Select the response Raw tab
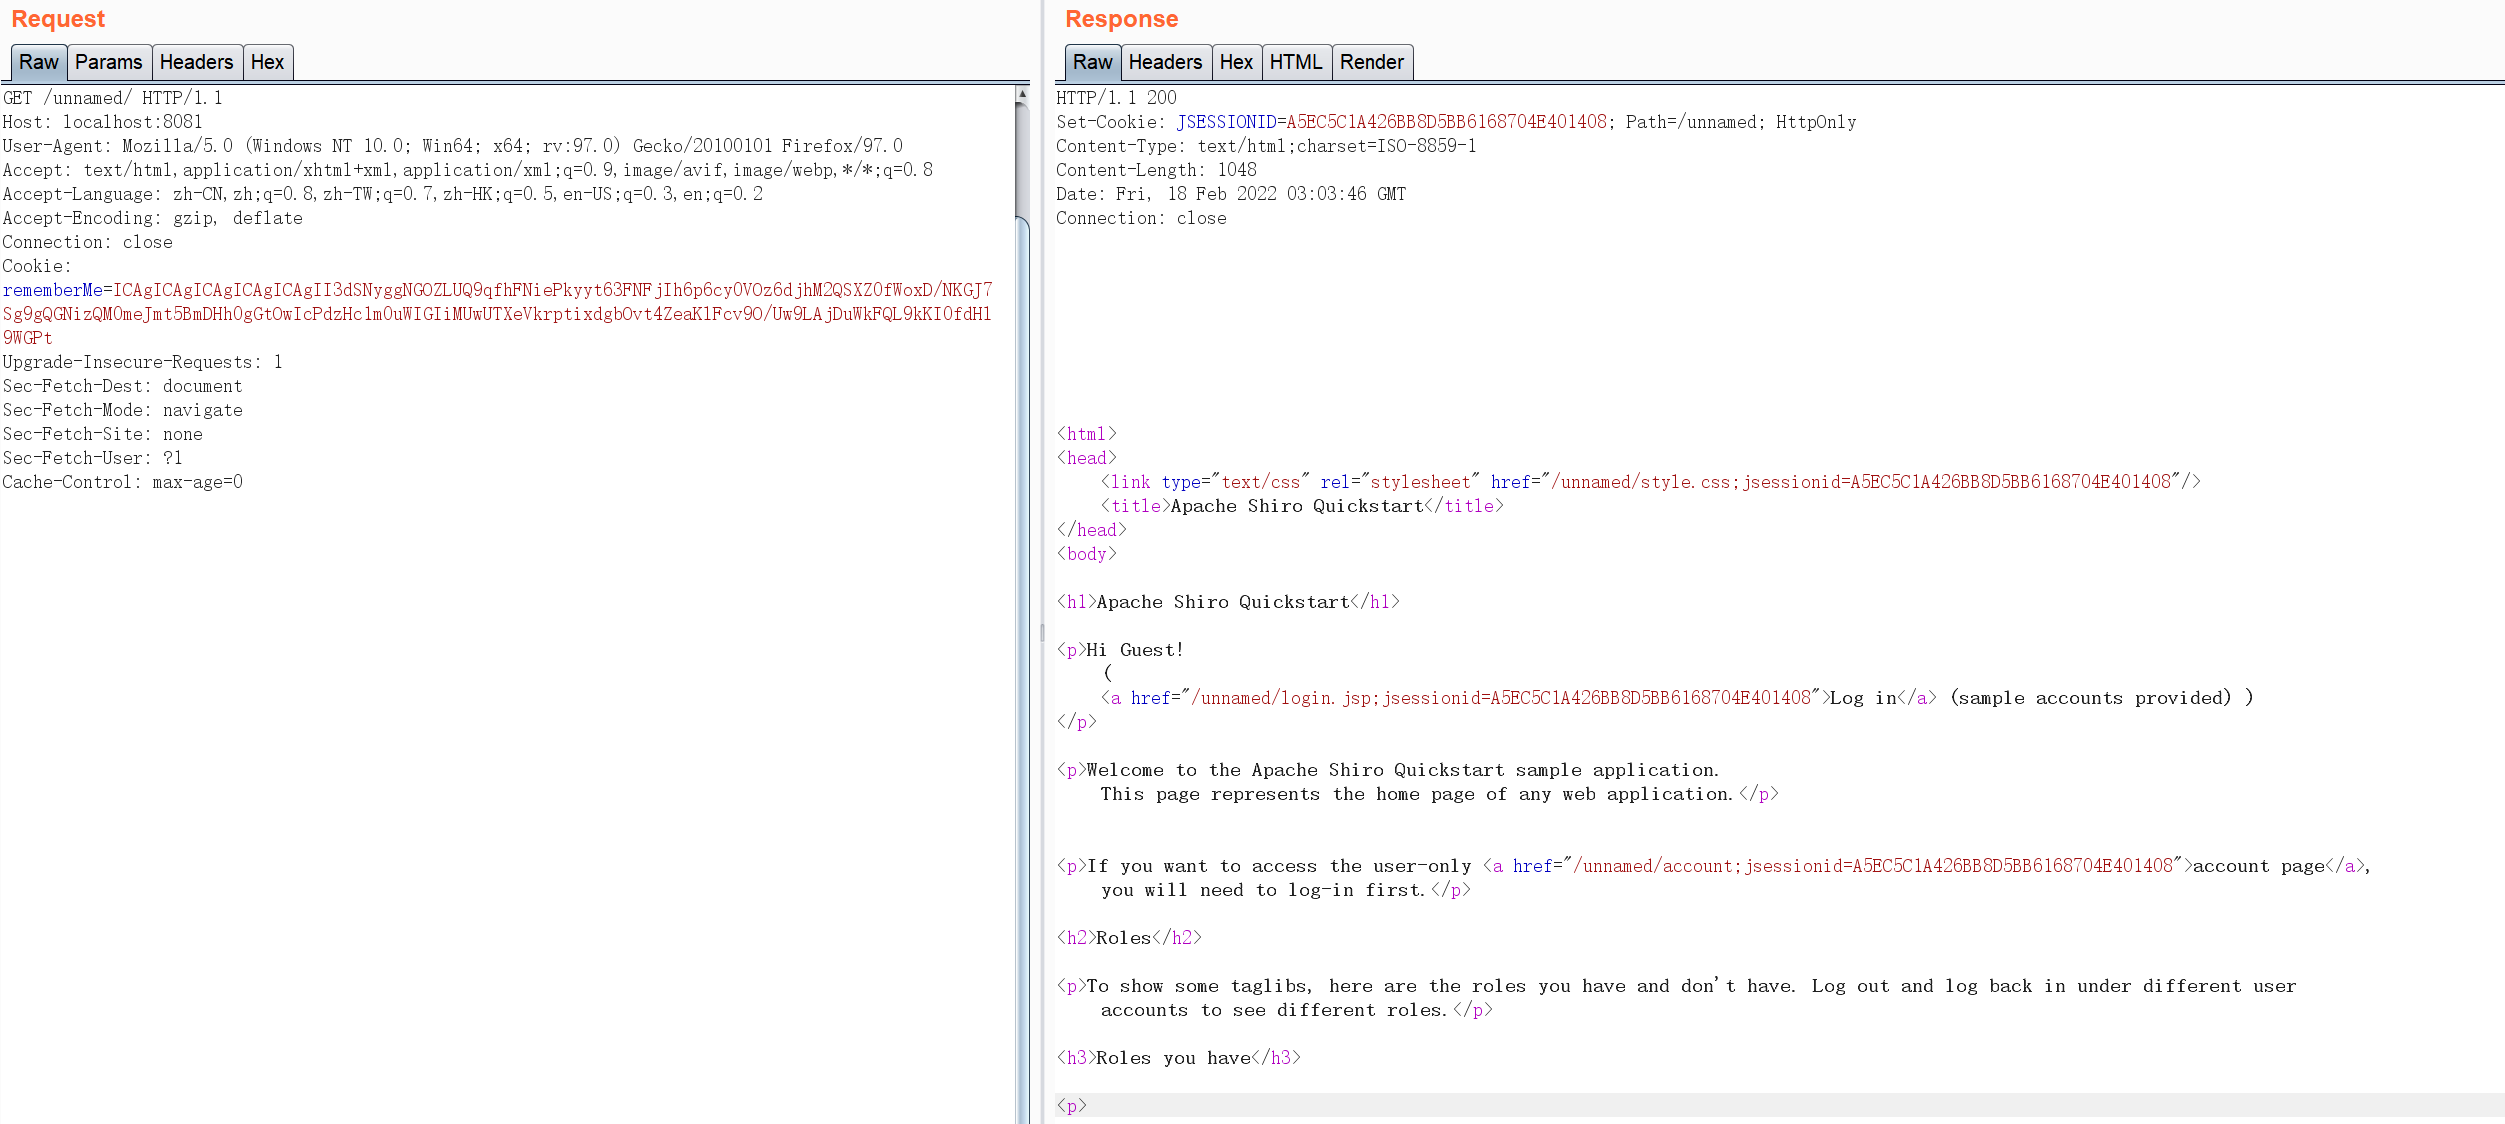2505x1124 pixels. (x=1092, y=62)
